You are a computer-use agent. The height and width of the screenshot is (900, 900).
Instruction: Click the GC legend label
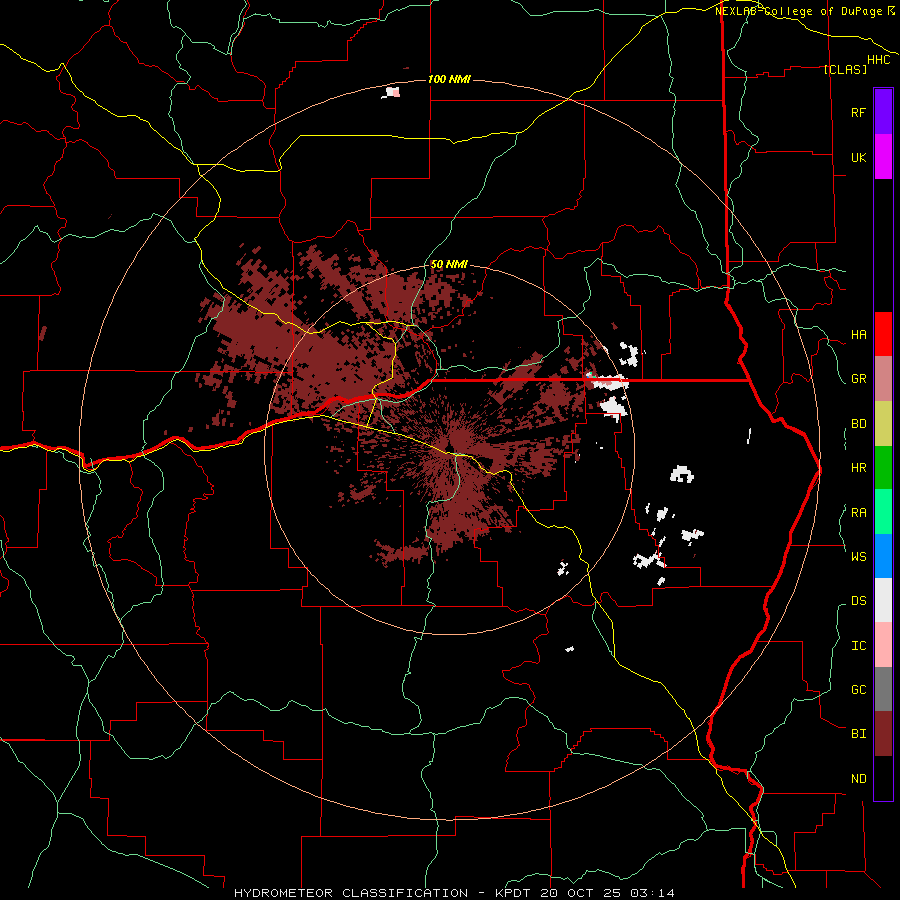coord(858,690)
